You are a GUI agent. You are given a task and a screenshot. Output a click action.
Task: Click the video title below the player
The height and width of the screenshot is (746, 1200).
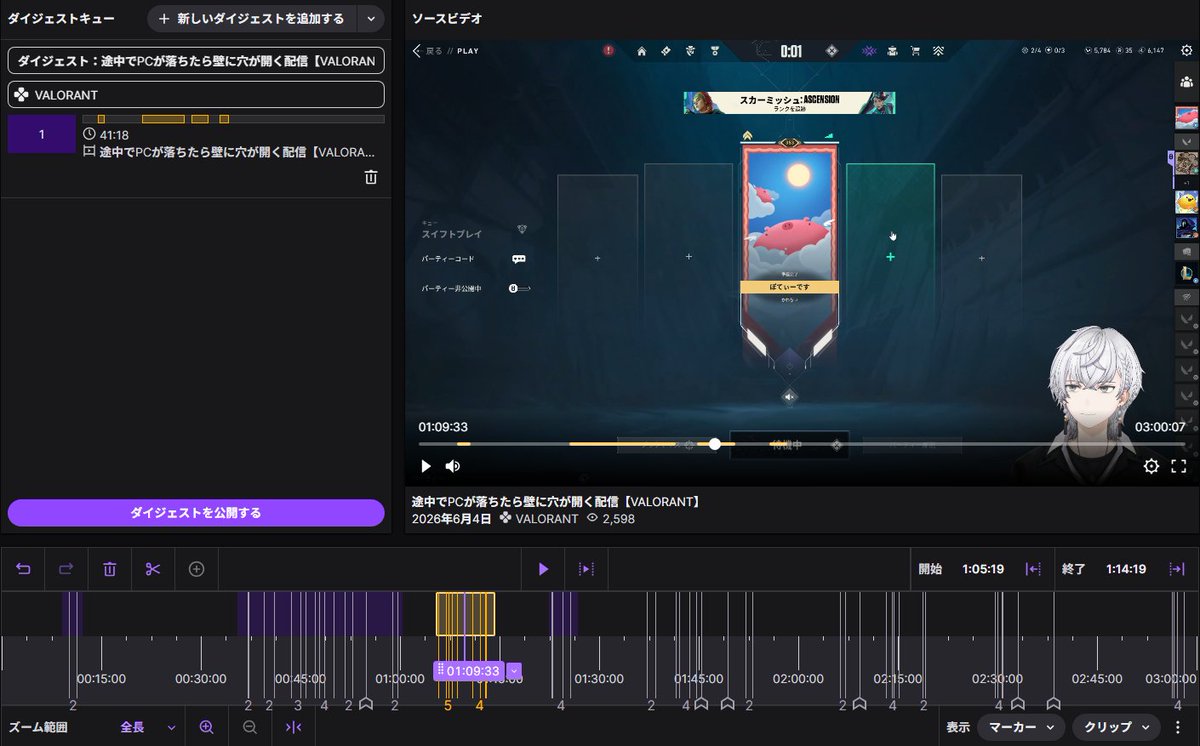(556, 501)
